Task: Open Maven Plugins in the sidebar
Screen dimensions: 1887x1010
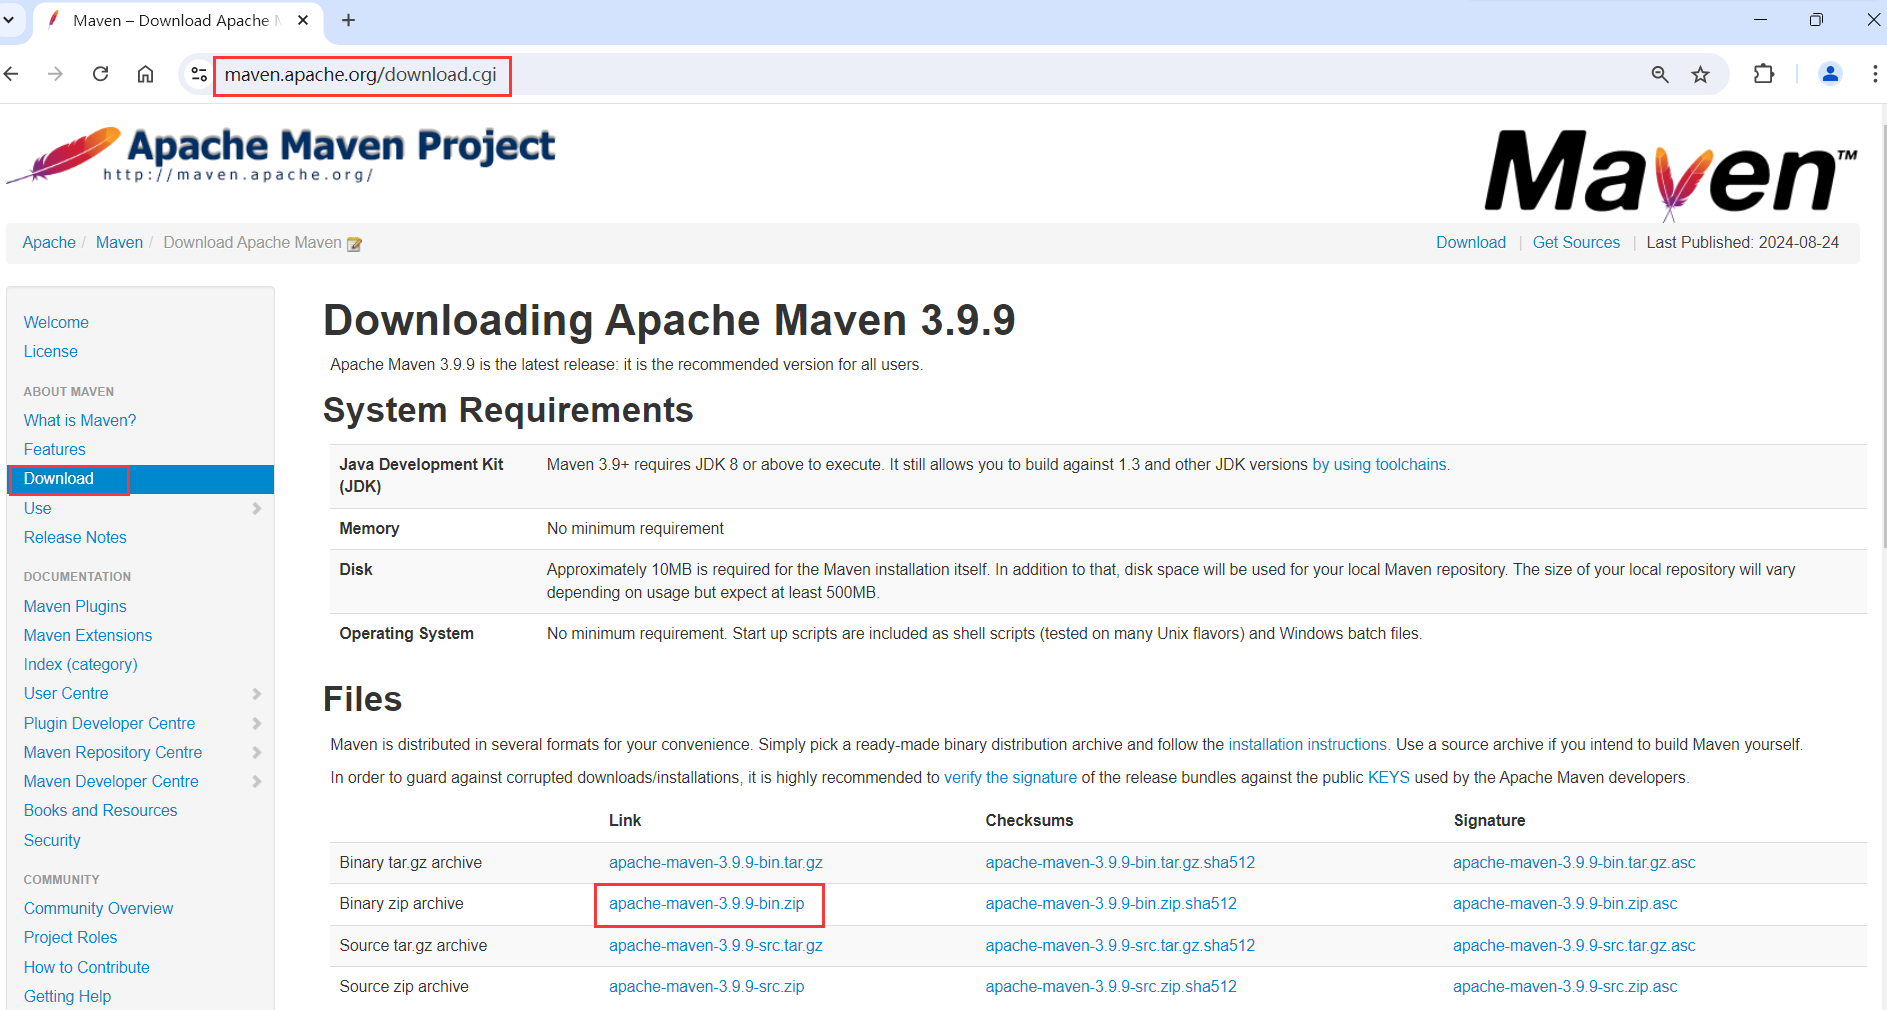Action: point(75,607)
